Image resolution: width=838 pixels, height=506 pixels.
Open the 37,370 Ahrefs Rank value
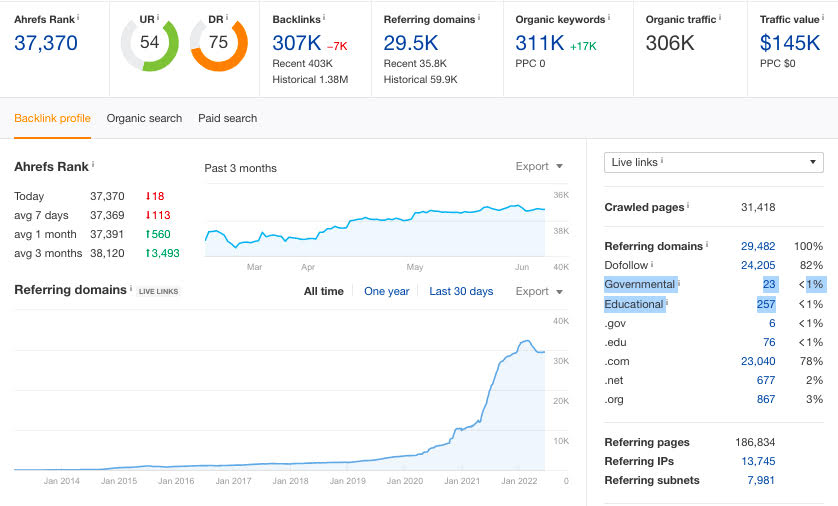[x=46, y=43]
